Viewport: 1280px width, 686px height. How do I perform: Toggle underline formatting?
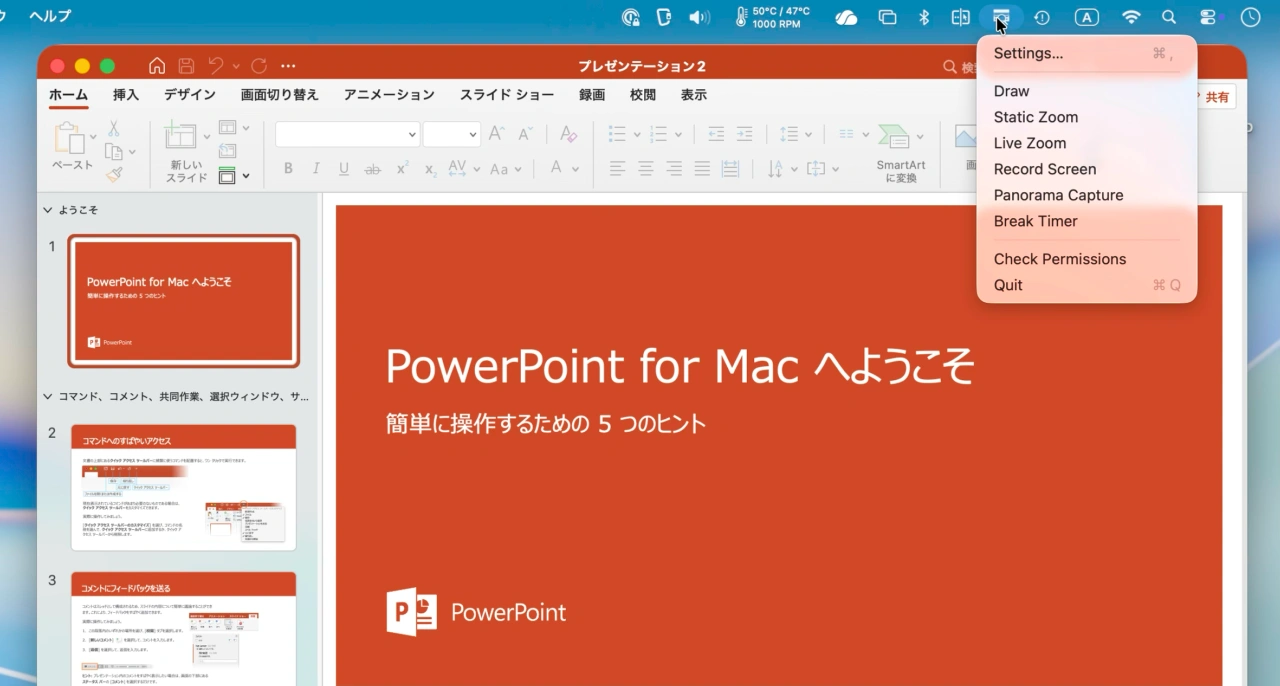344,169
